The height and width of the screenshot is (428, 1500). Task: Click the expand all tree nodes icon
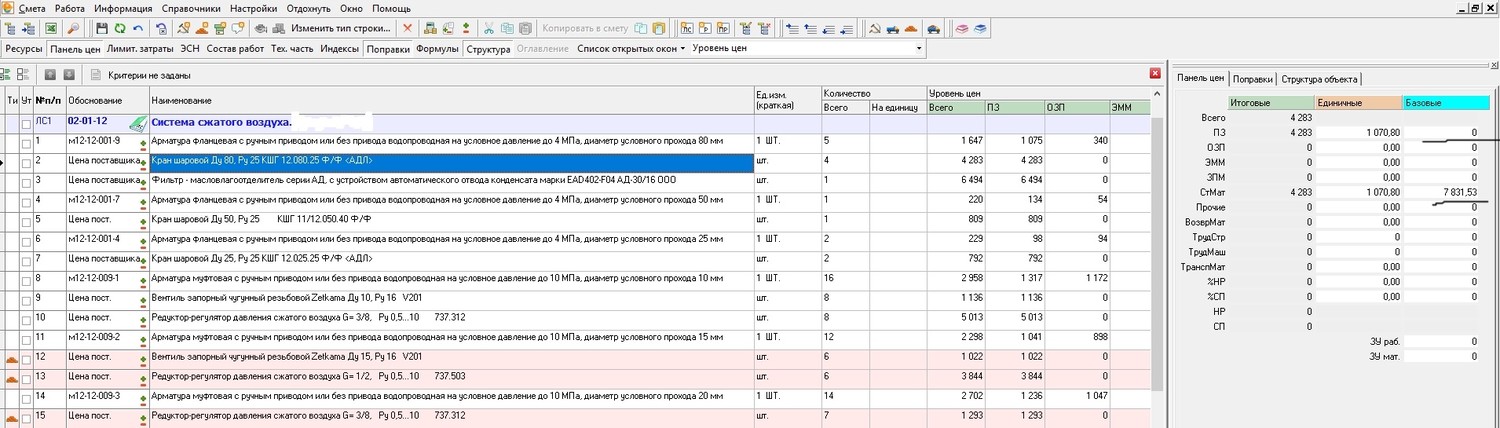click(x=7, y=75)
